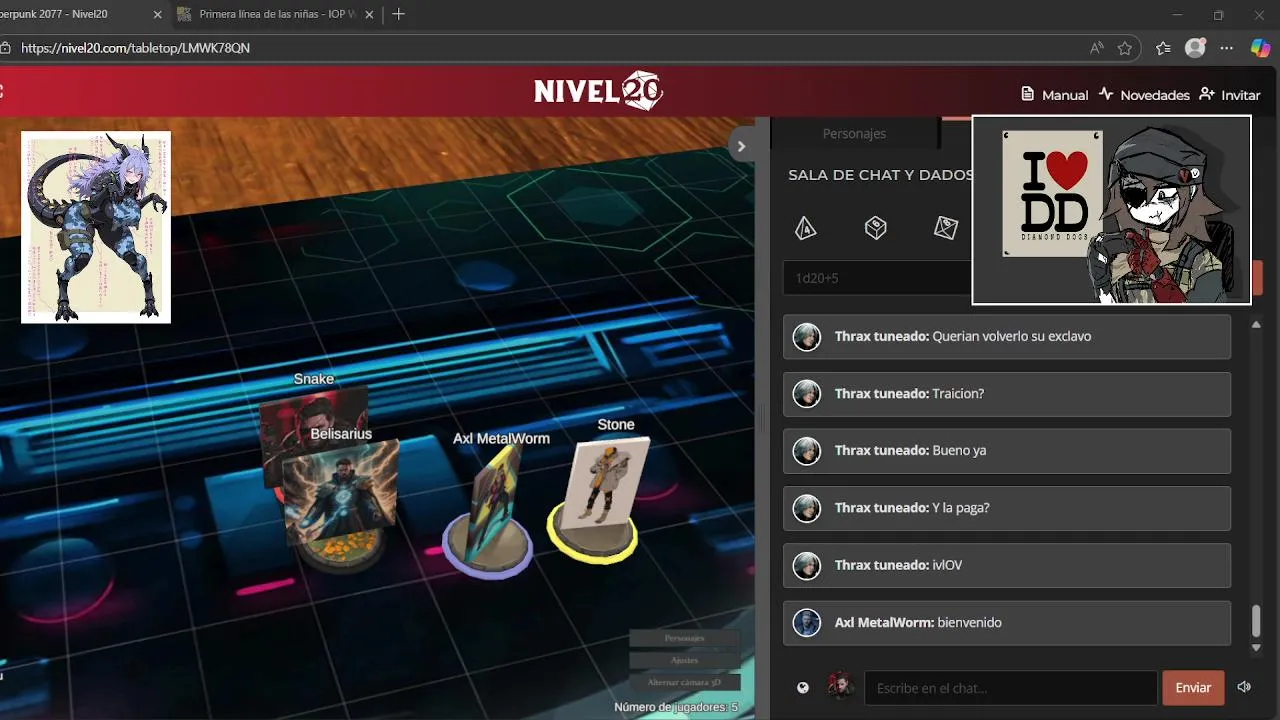1280x720 pixels.
Task: Click your avatar next to chat input
Action: pyautogui.click(x=841, y=687)
